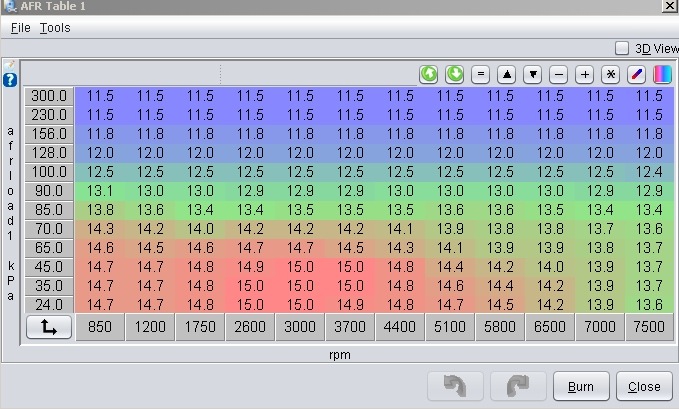Click the Close button at bottom
679x409 pixels.
point(644,386)
